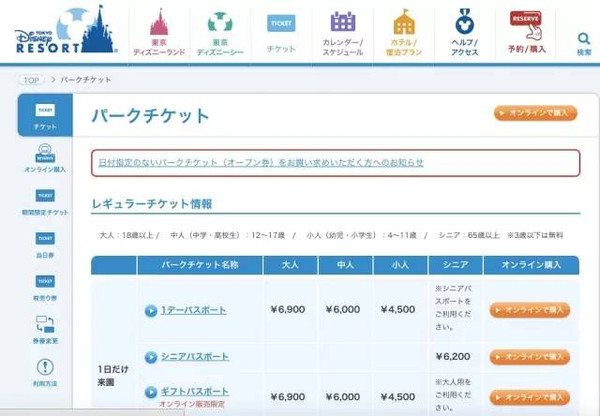Click the ¥6,200 senior price cell
This screenshot has height=416, width=600.
(x=453, y=357)
